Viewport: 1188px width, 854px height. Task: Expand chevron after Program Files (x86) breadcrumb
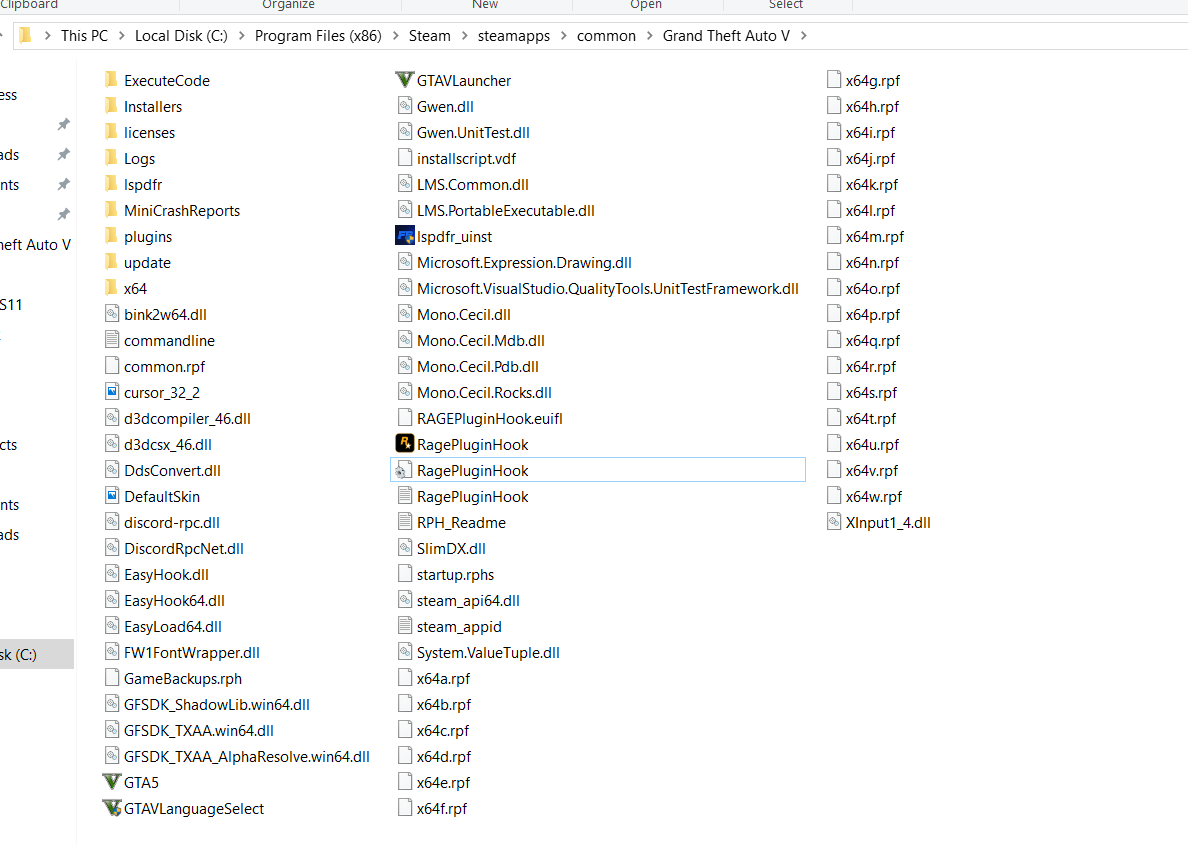395,36
